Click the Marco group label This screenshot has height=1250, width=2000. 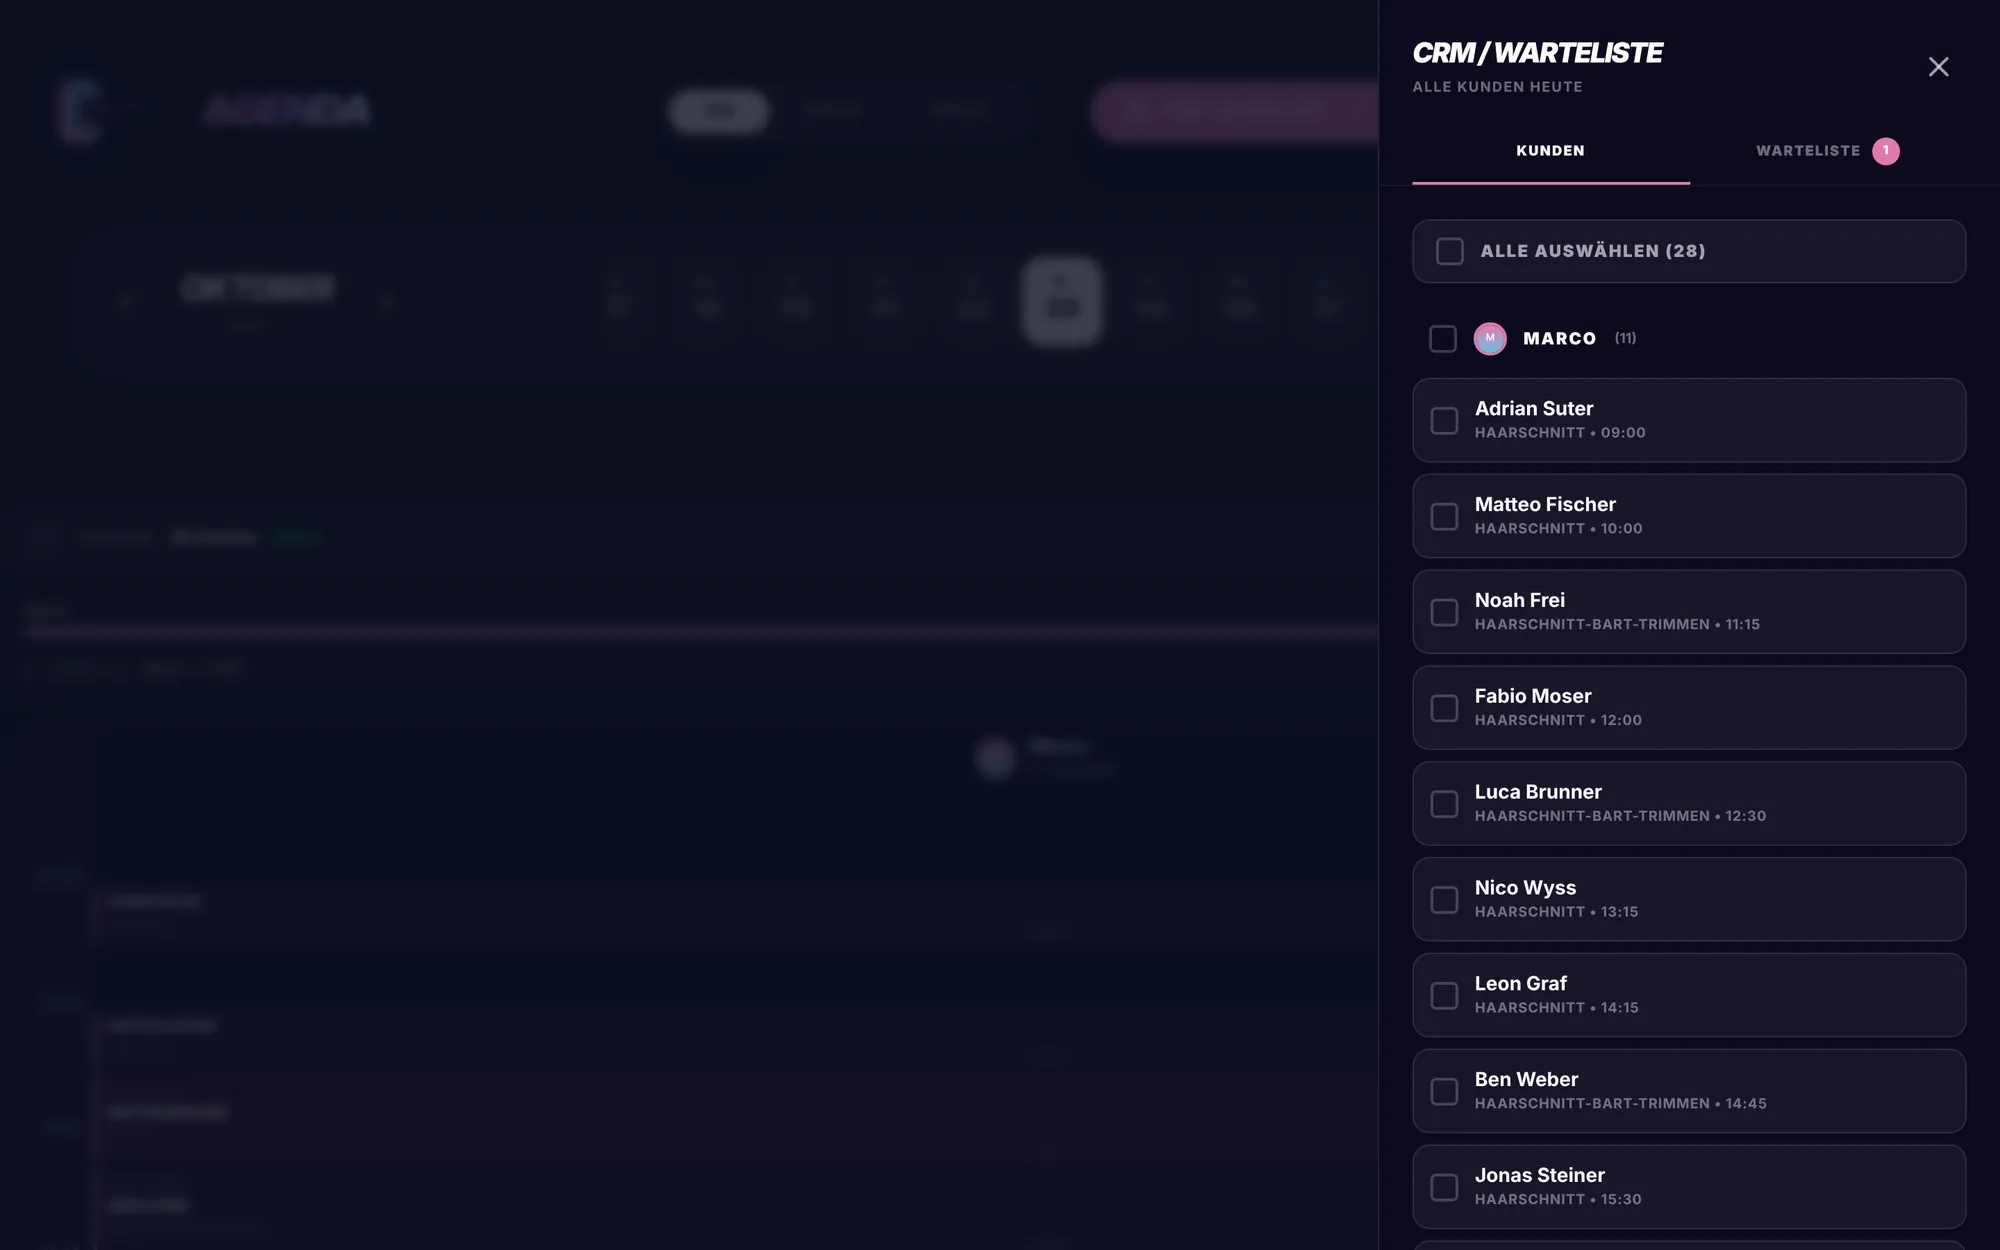pos(1559,339)
